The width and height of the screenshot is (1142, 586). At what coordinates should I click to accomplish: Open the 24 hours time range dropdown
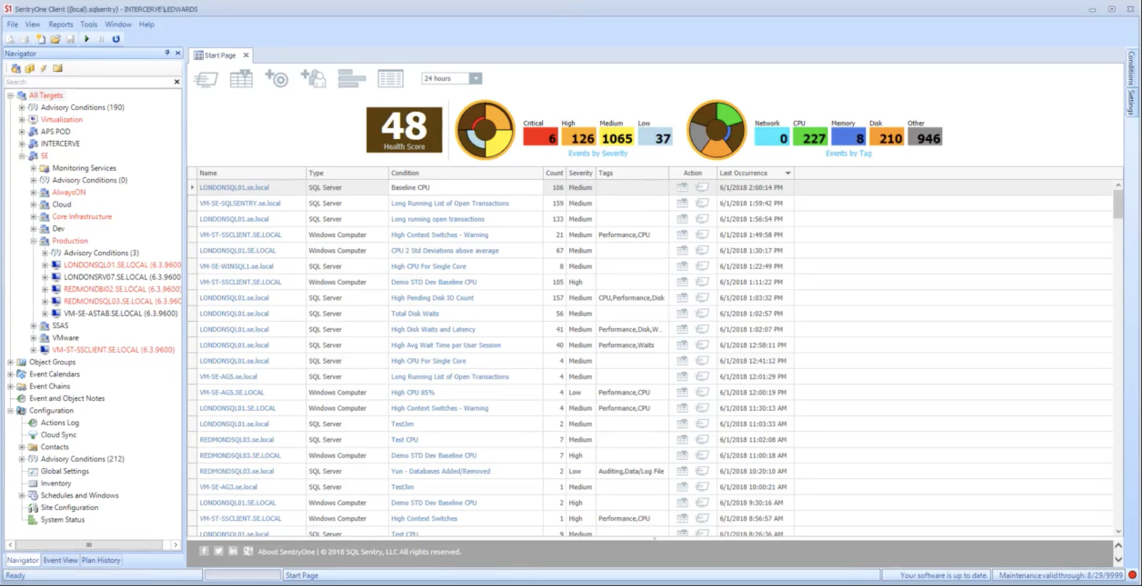click(x=476, y=78)
